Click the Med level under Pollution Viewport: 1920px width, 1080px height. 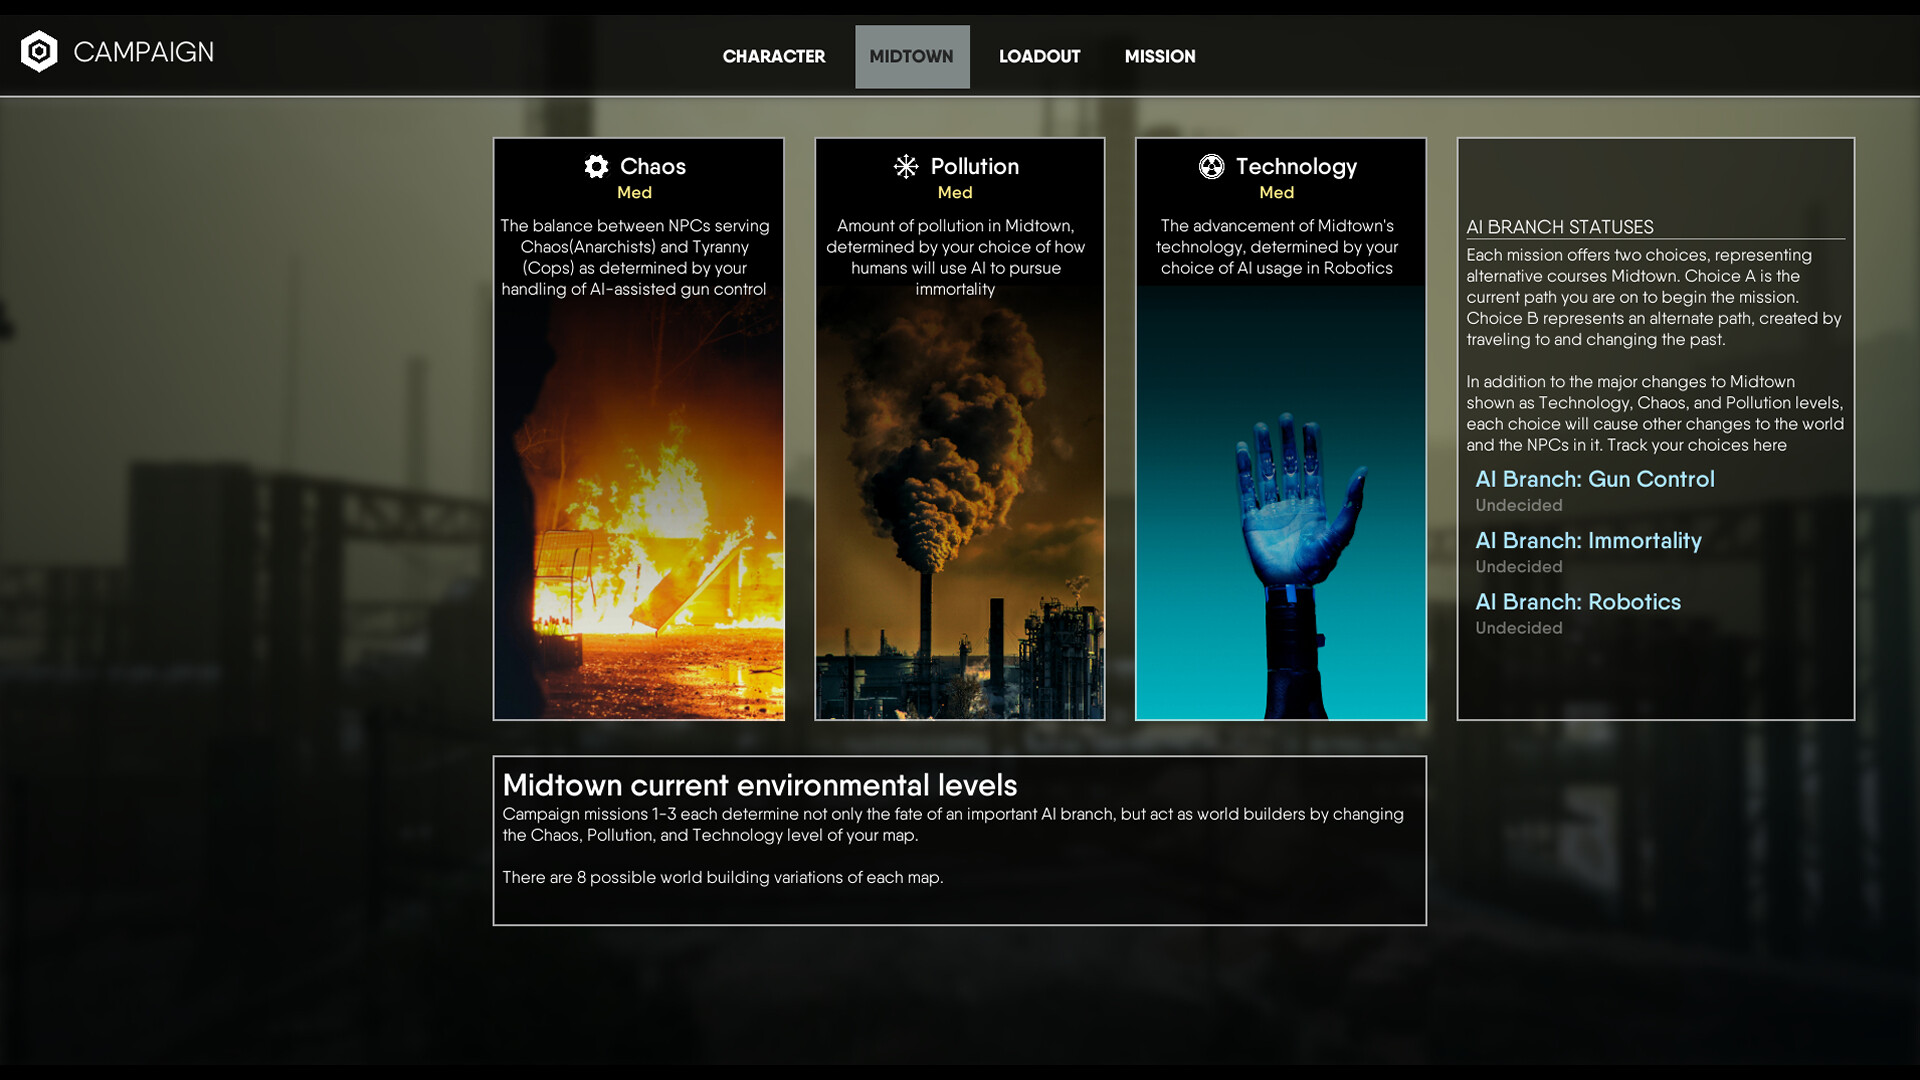tap(955, 192)
